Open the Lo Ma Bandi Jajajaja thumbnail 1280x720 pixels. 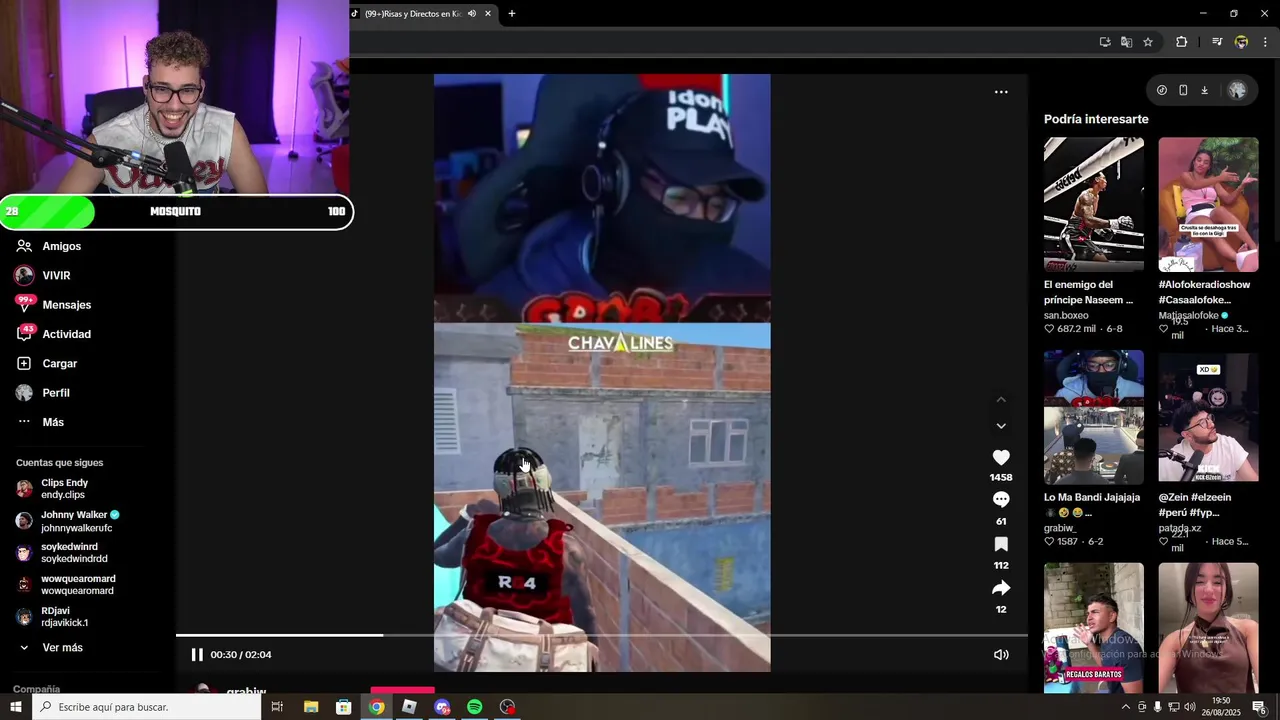pyautogui.click(x=1093, y=417)
